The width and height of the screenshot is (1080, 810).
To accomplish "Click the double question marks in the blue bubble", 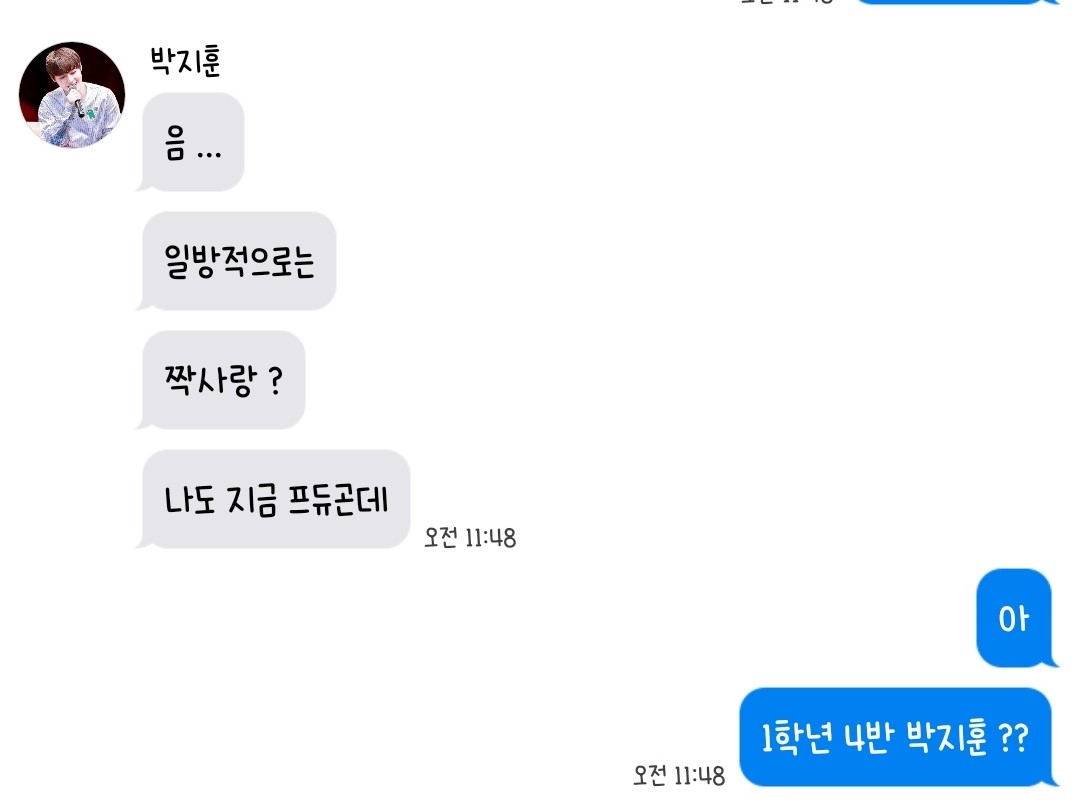I will (1013, 737).
